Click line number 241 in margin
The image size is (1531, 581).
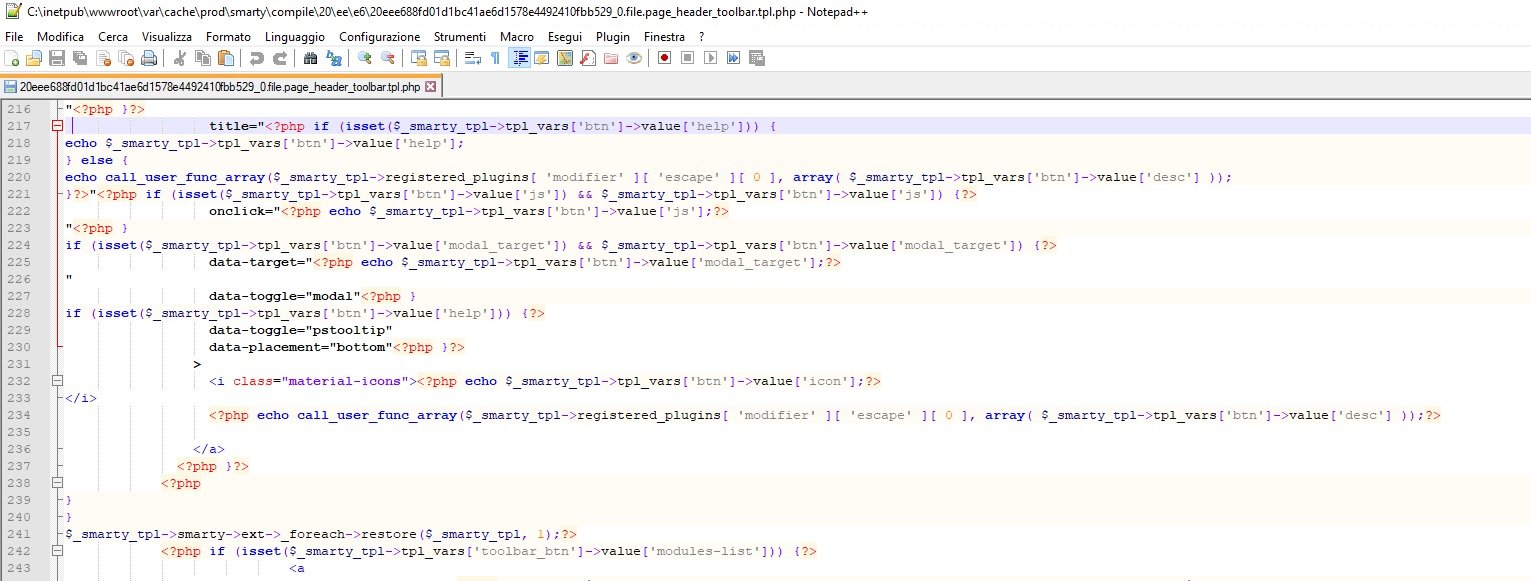click(19, 534)
